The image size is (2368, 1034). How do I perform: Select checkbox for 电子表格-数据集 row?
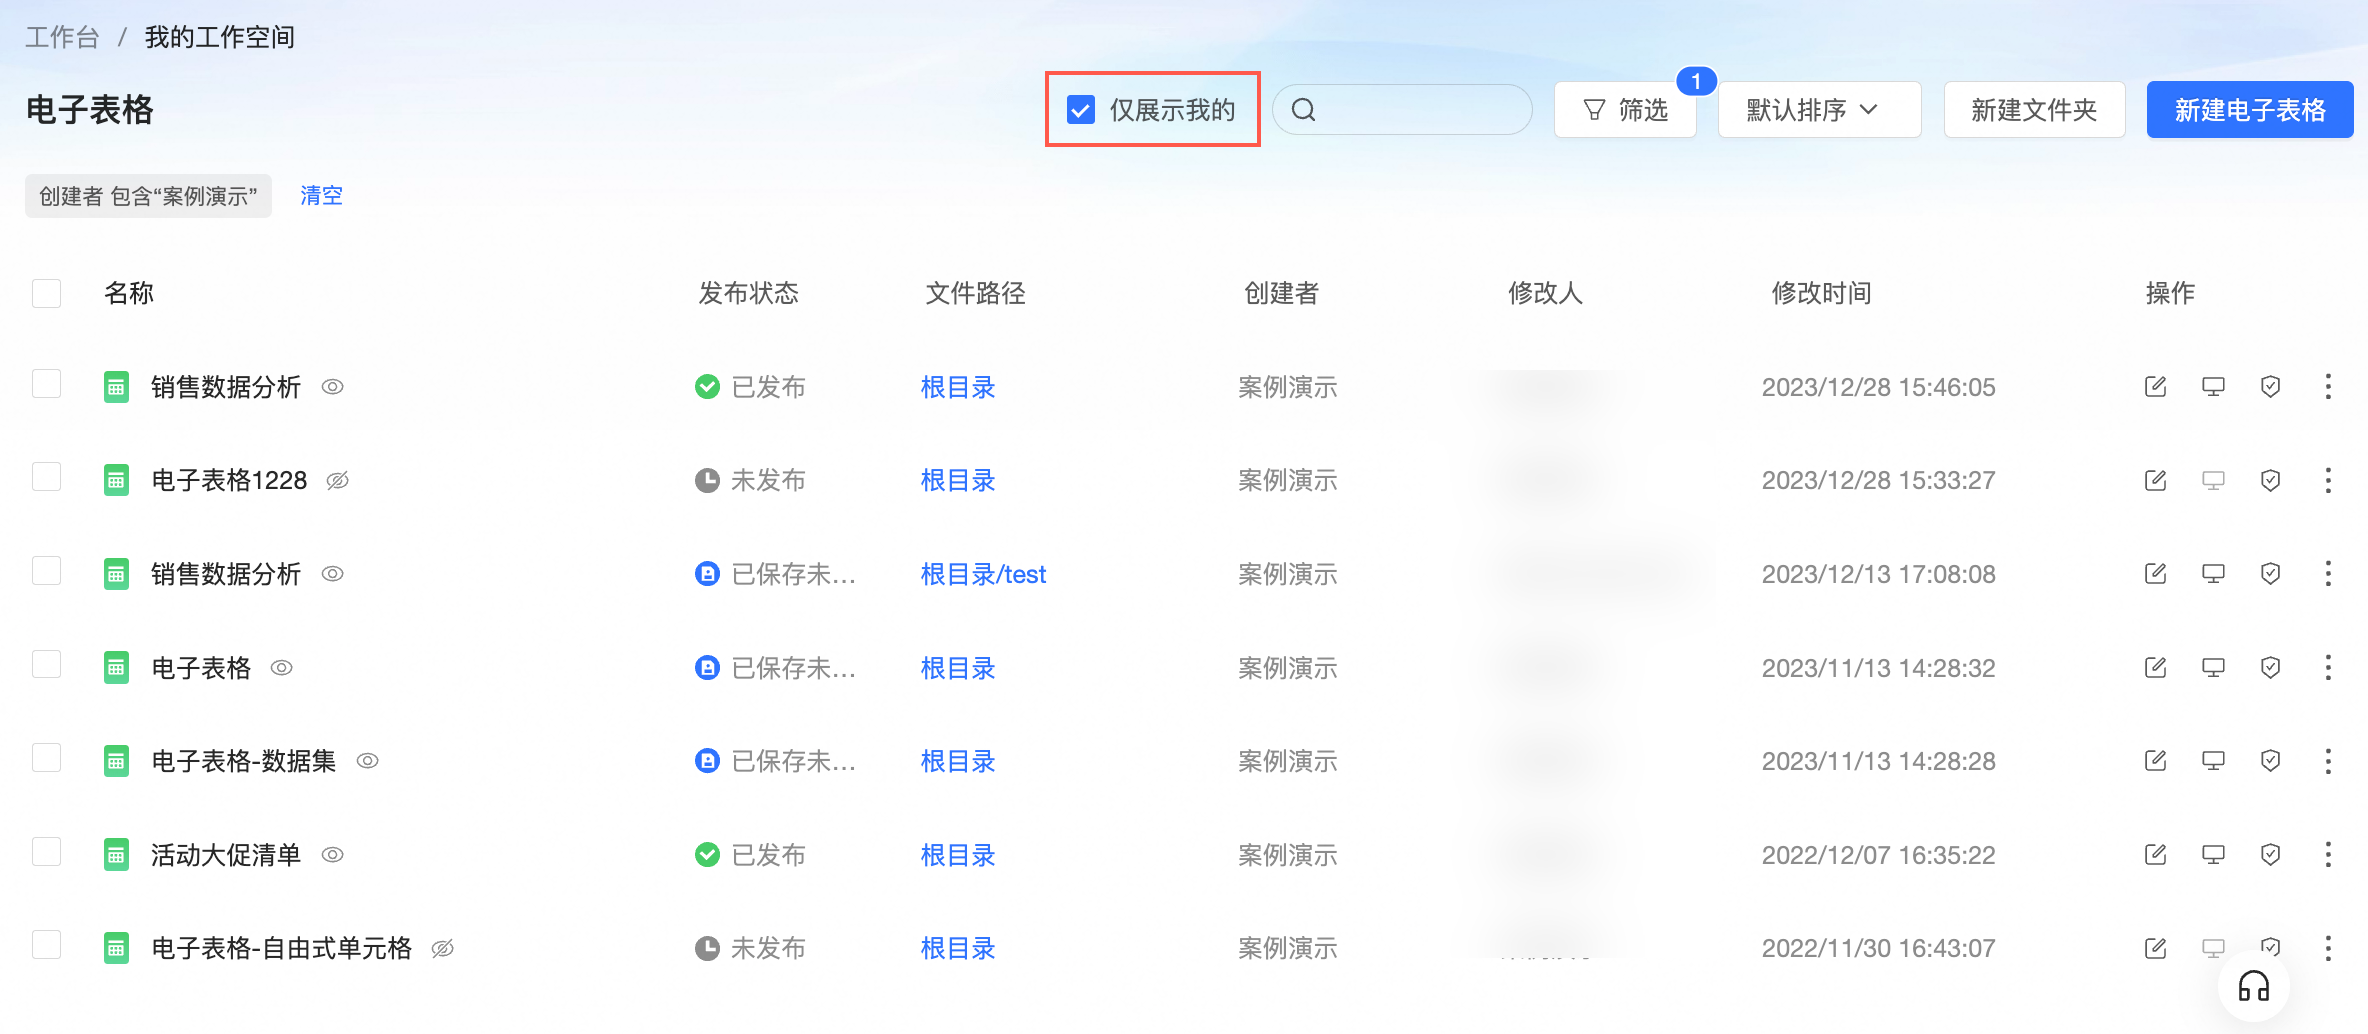click(47, 758)
